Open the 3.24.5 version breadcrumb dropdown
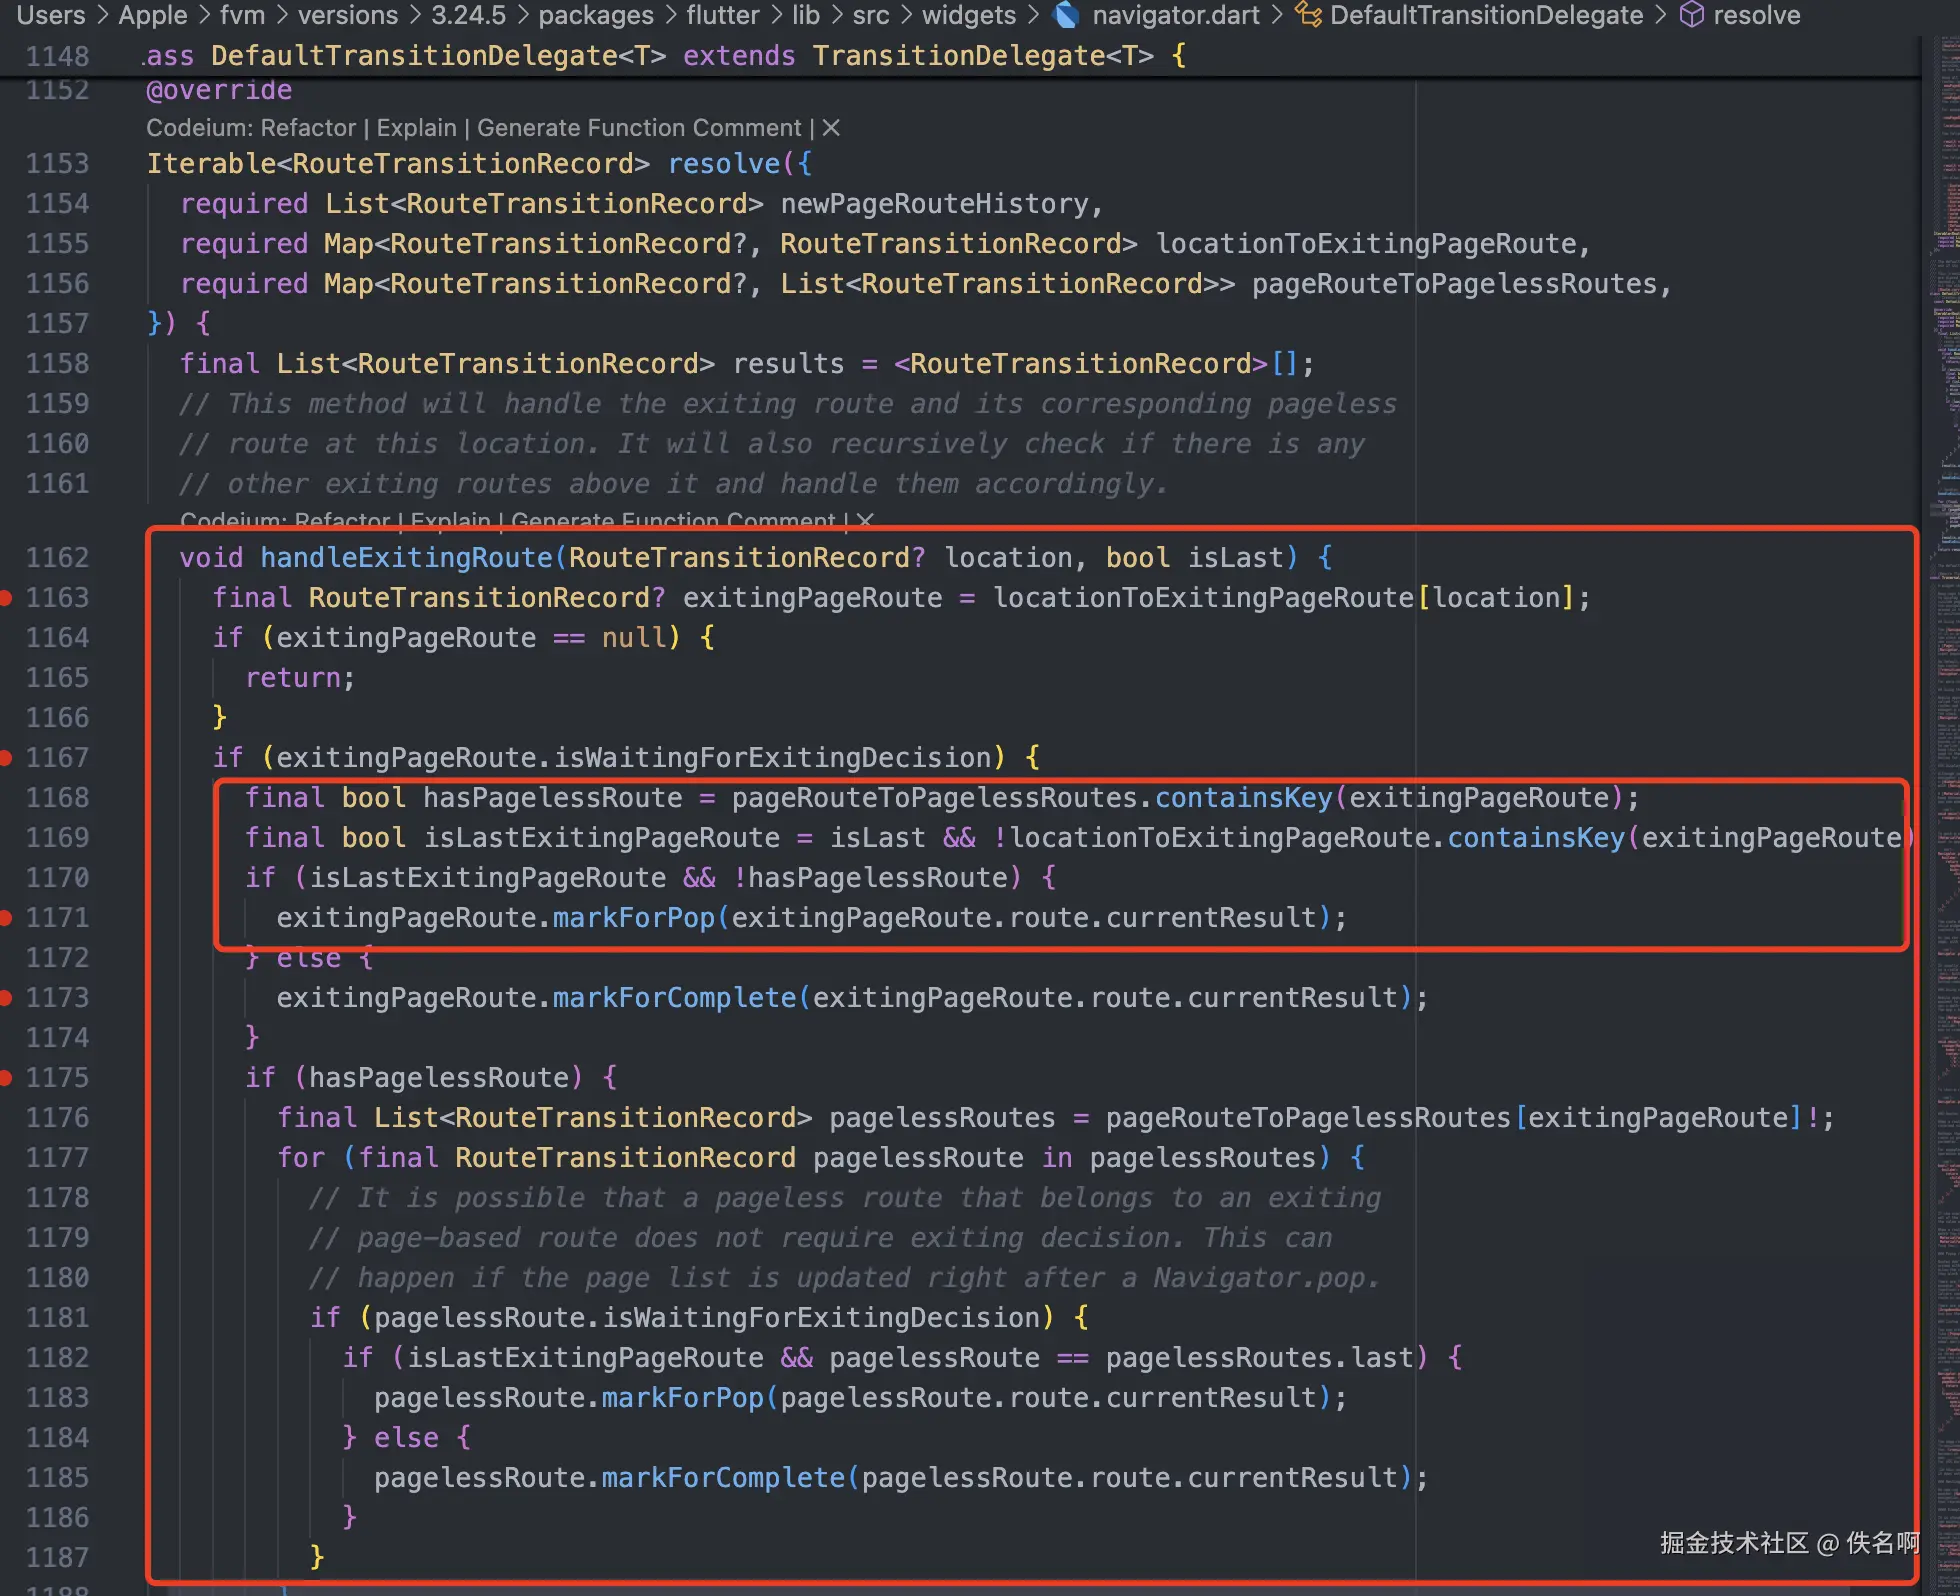The width and height of the screenshot is (1960, 1596). pyautogui.click(x=468, y=15)
